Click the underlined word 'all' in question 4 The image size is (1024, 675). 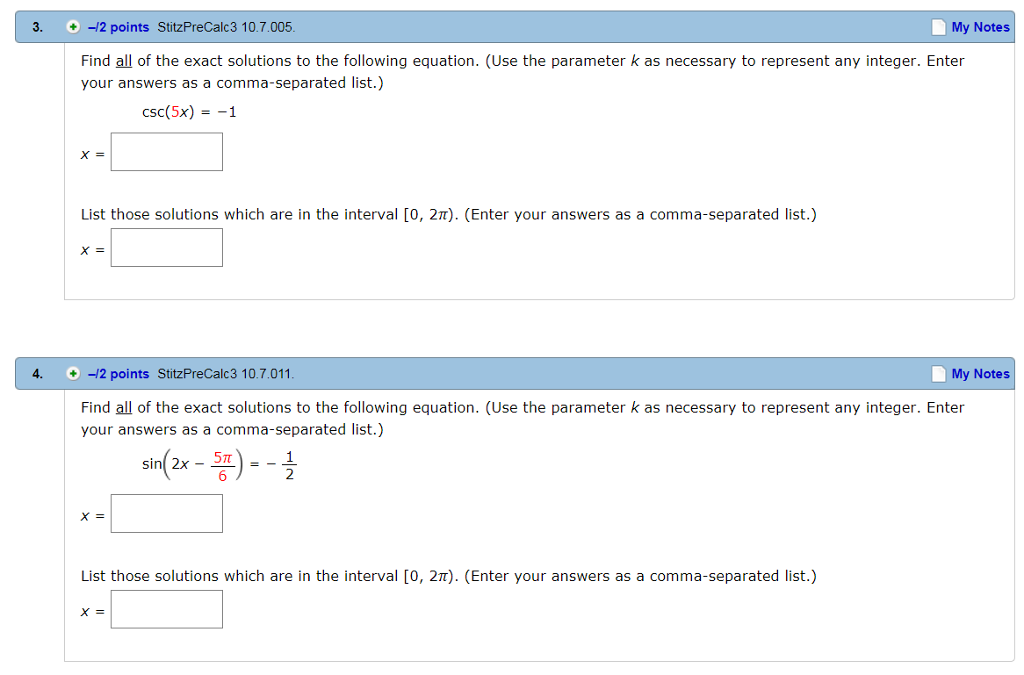pyautogui.click(x=124, y=408)
